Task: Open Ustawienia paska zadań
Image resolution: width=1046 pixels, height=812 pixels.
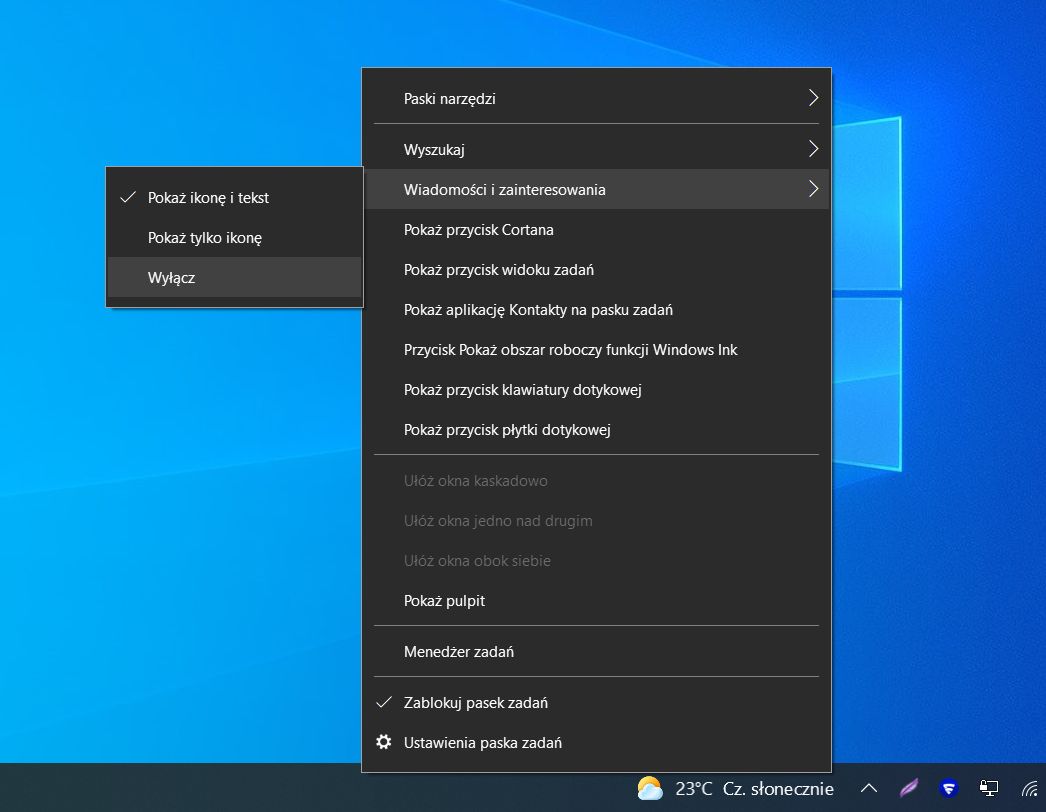Action: tap(482, 742)
